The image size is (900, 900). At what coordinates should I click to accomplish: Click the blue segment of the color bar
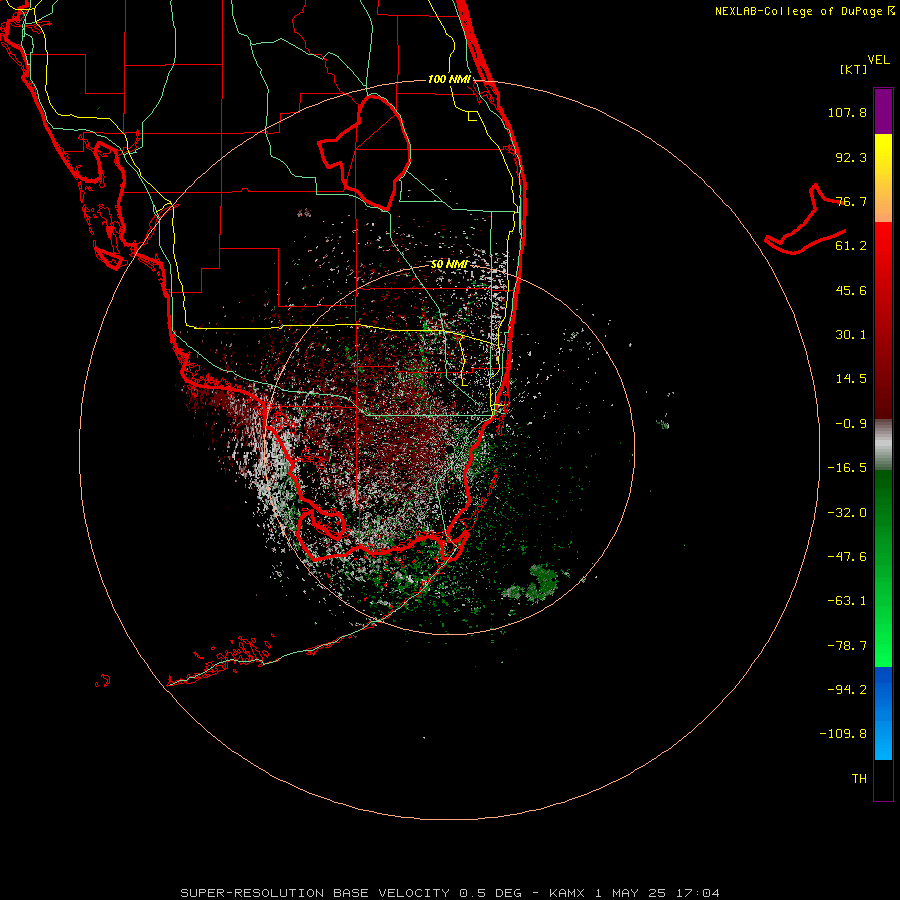point(883,713)
